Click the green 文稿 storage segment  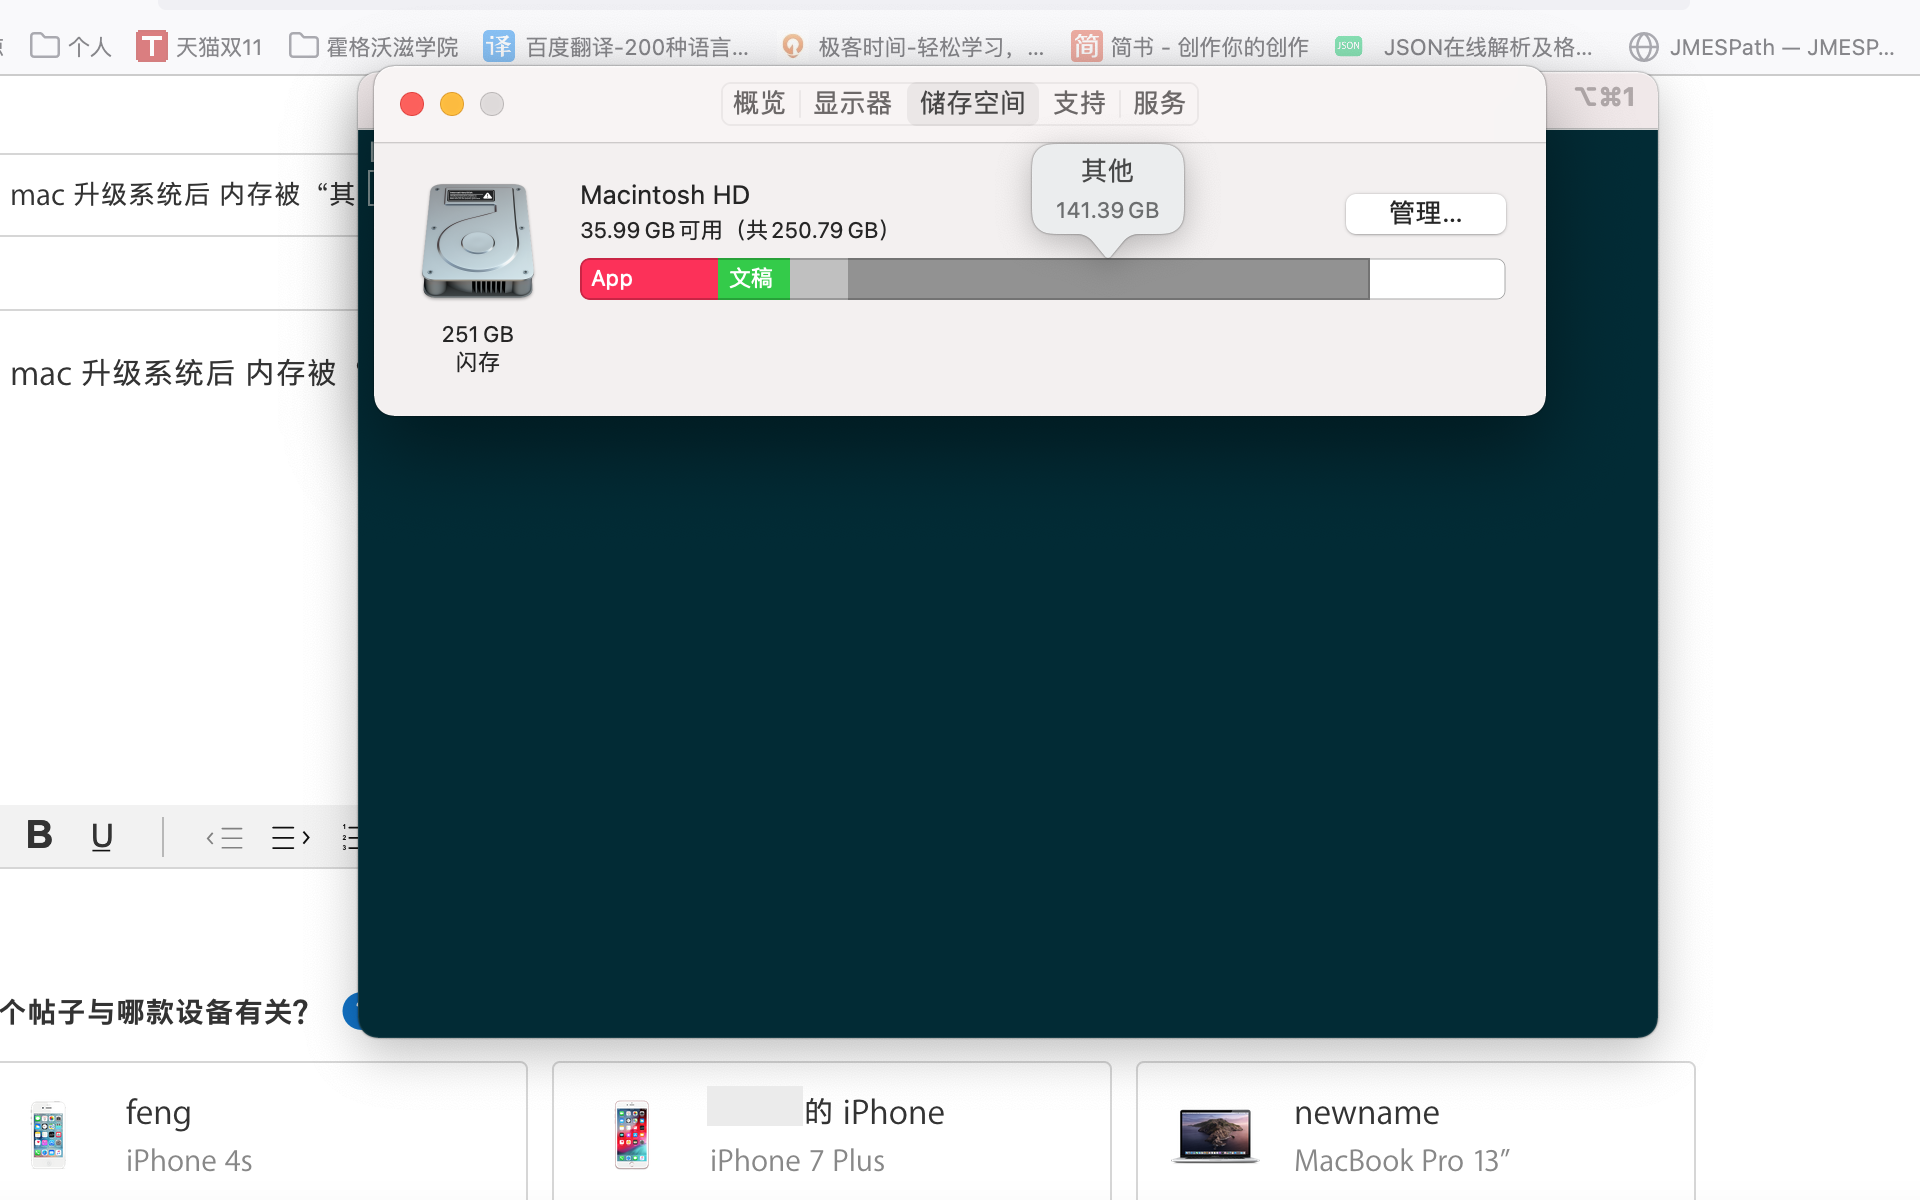752,279
